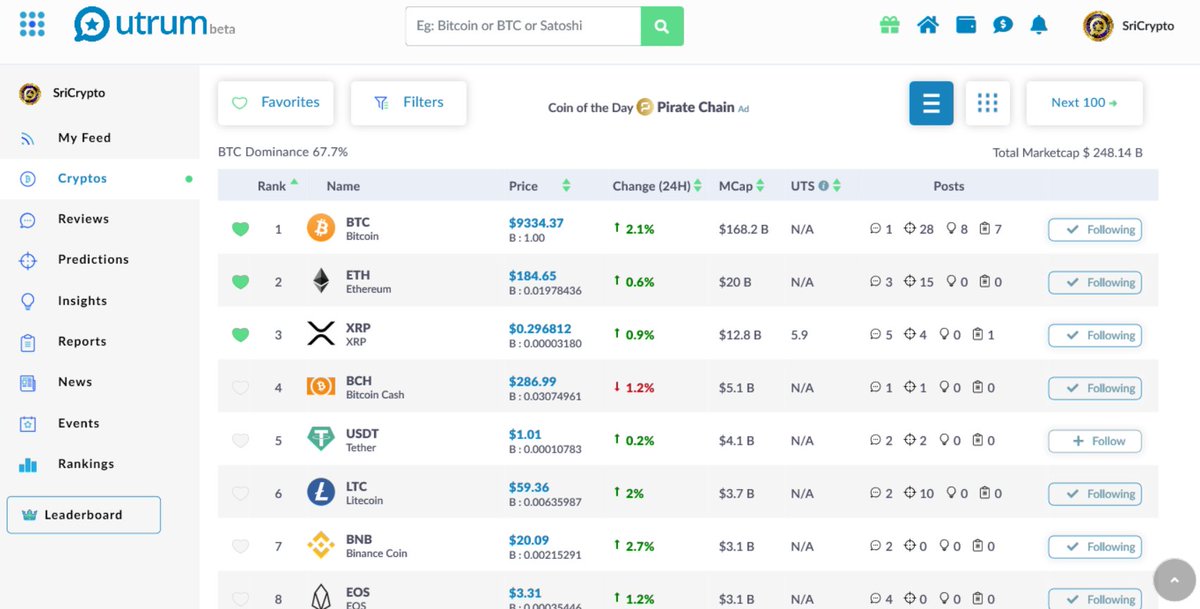Follow Tether with the Follow button
1200x609 pixels.
1094,440
